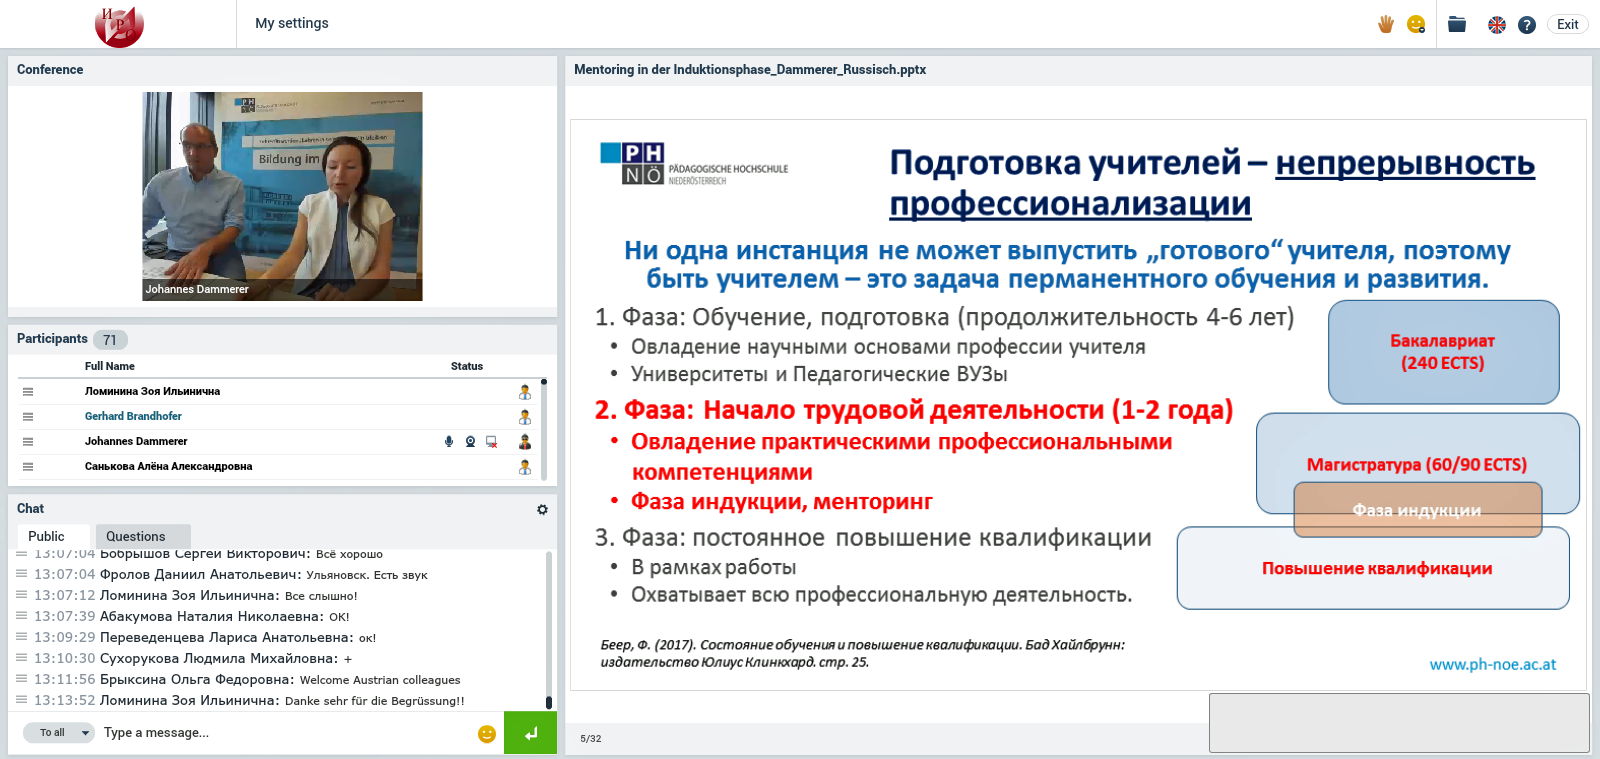Open message menu for Фролов Даниил Анатольевич

coord(22,574)
